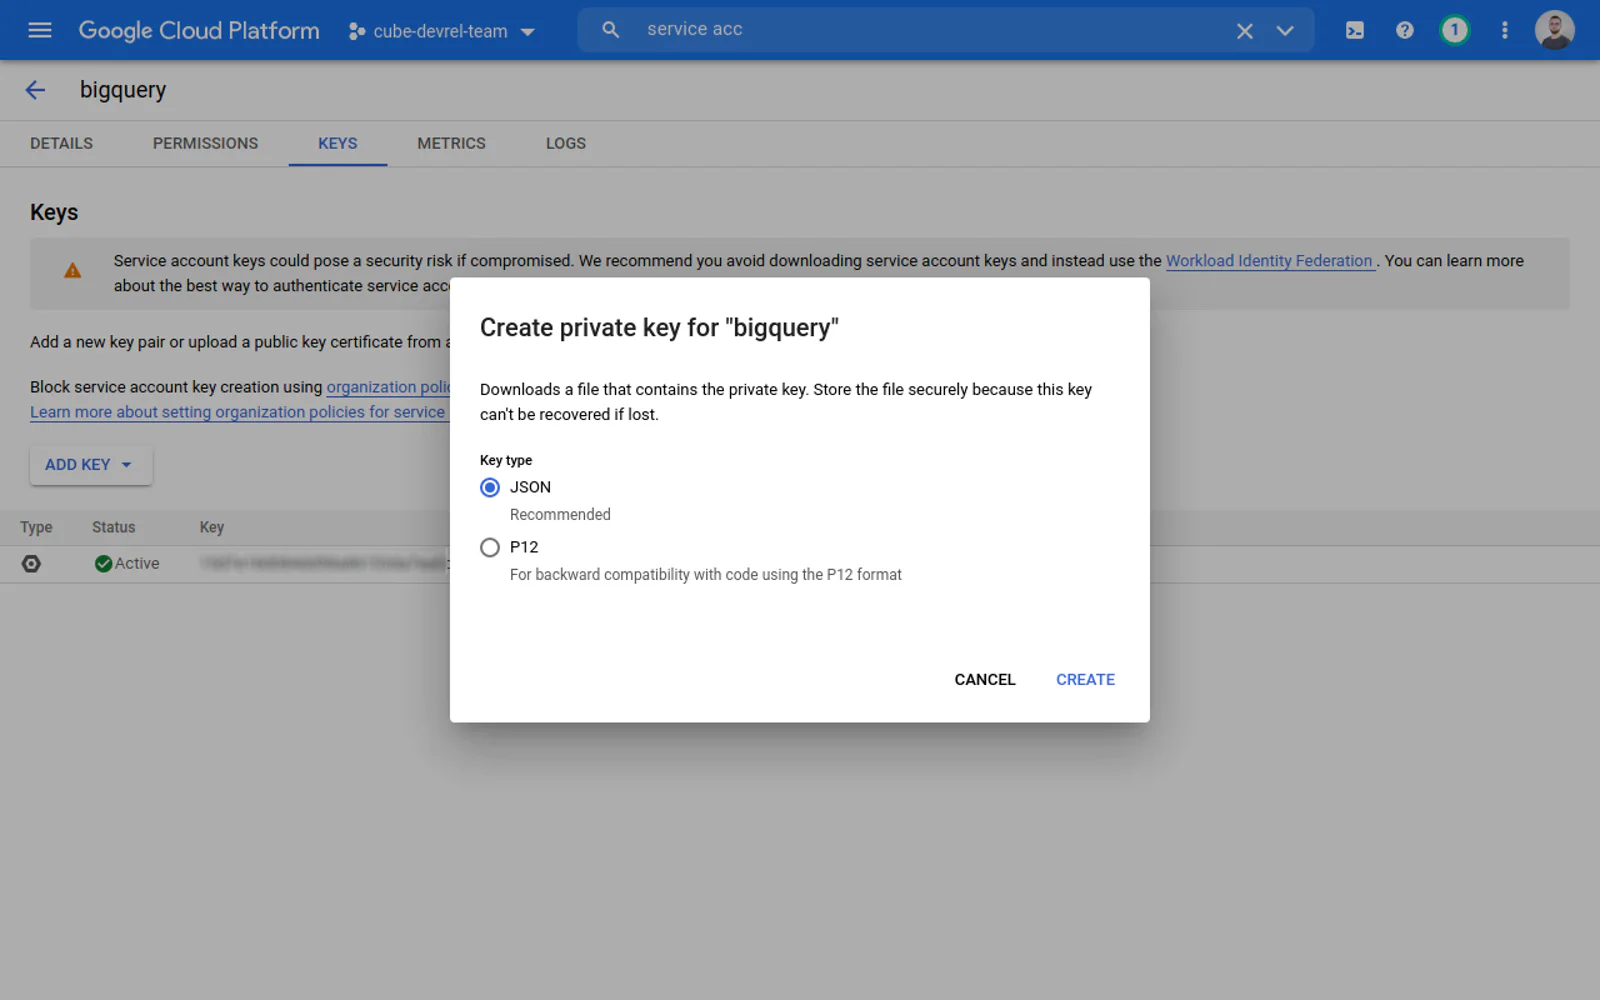
Task: Click the 'Keys' section heading
Action: (54, 212)
